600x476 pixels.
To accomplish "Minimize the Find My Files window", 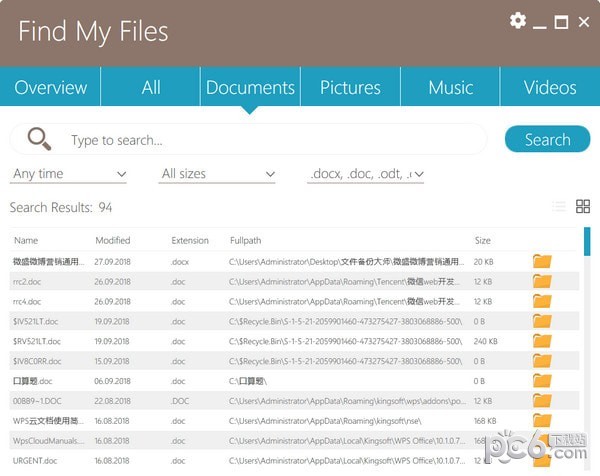I will pos(540,26).
